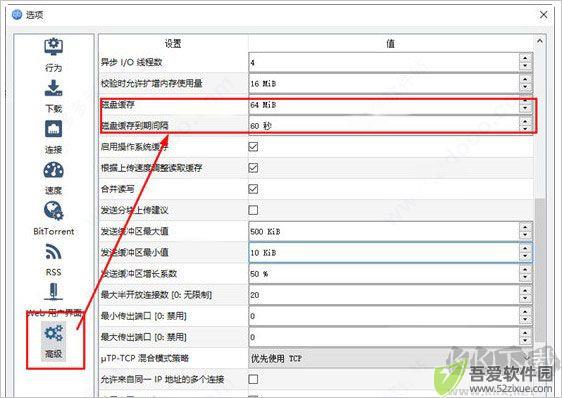The image size is (562, 398).
Task: Close the 选项 dialog window
Action: click(543, 15)
